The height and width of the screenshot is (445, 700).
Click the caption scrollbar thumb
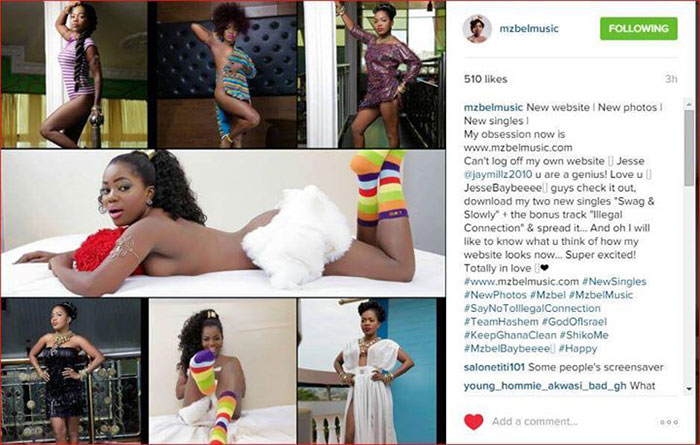point(689,147)
